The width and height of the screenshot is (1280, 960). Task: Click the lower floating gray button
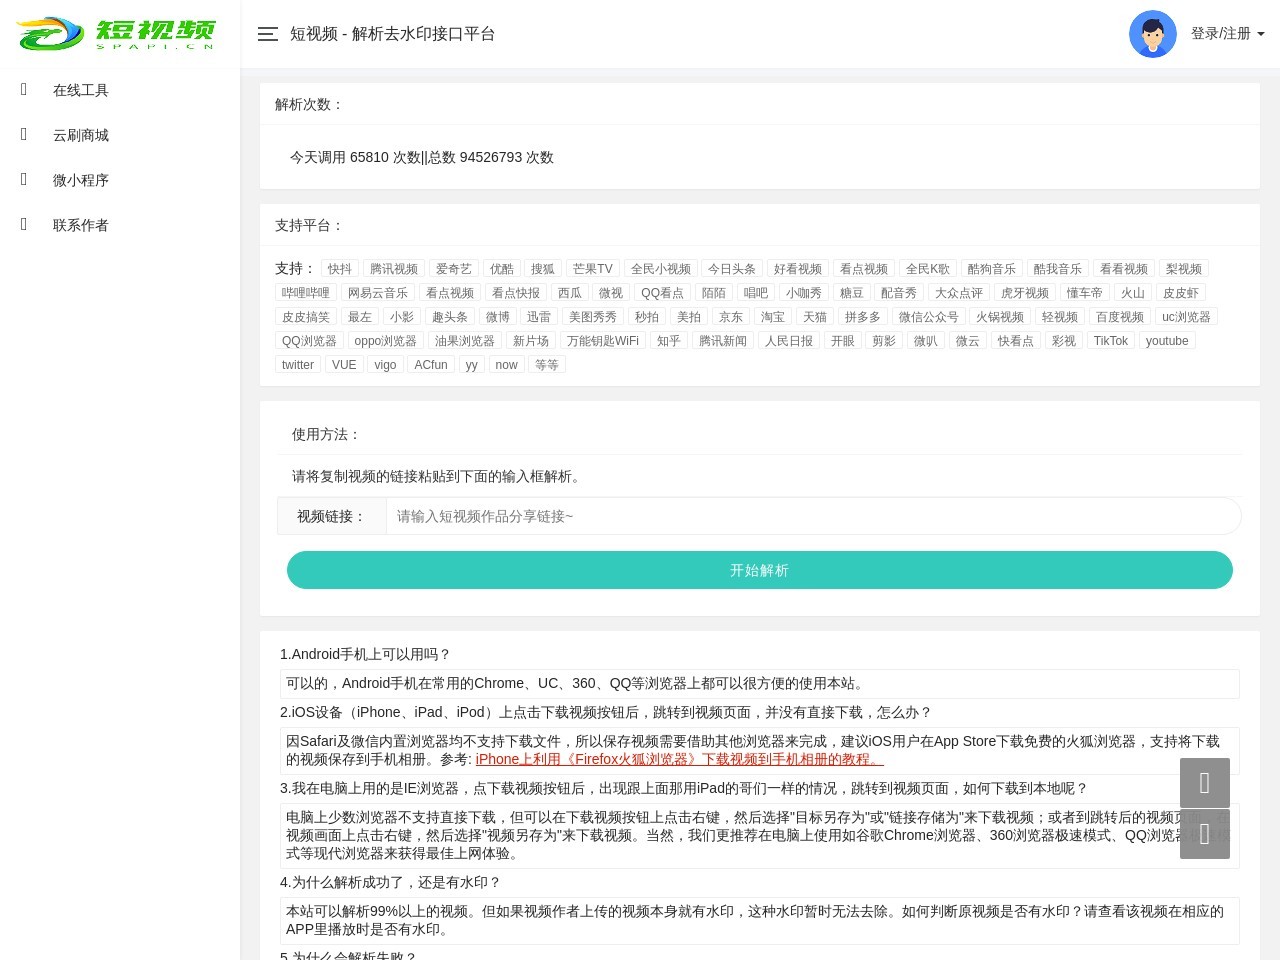click(1204, 834)
